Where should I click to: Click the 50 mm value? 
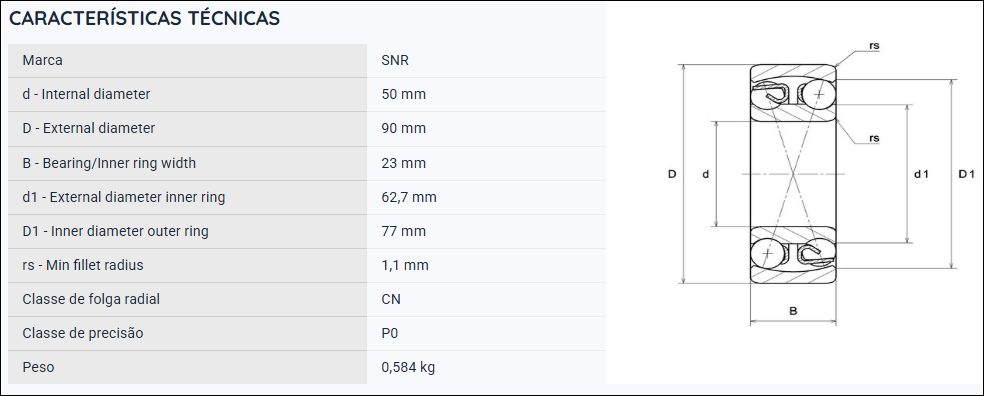pos(404,95)
